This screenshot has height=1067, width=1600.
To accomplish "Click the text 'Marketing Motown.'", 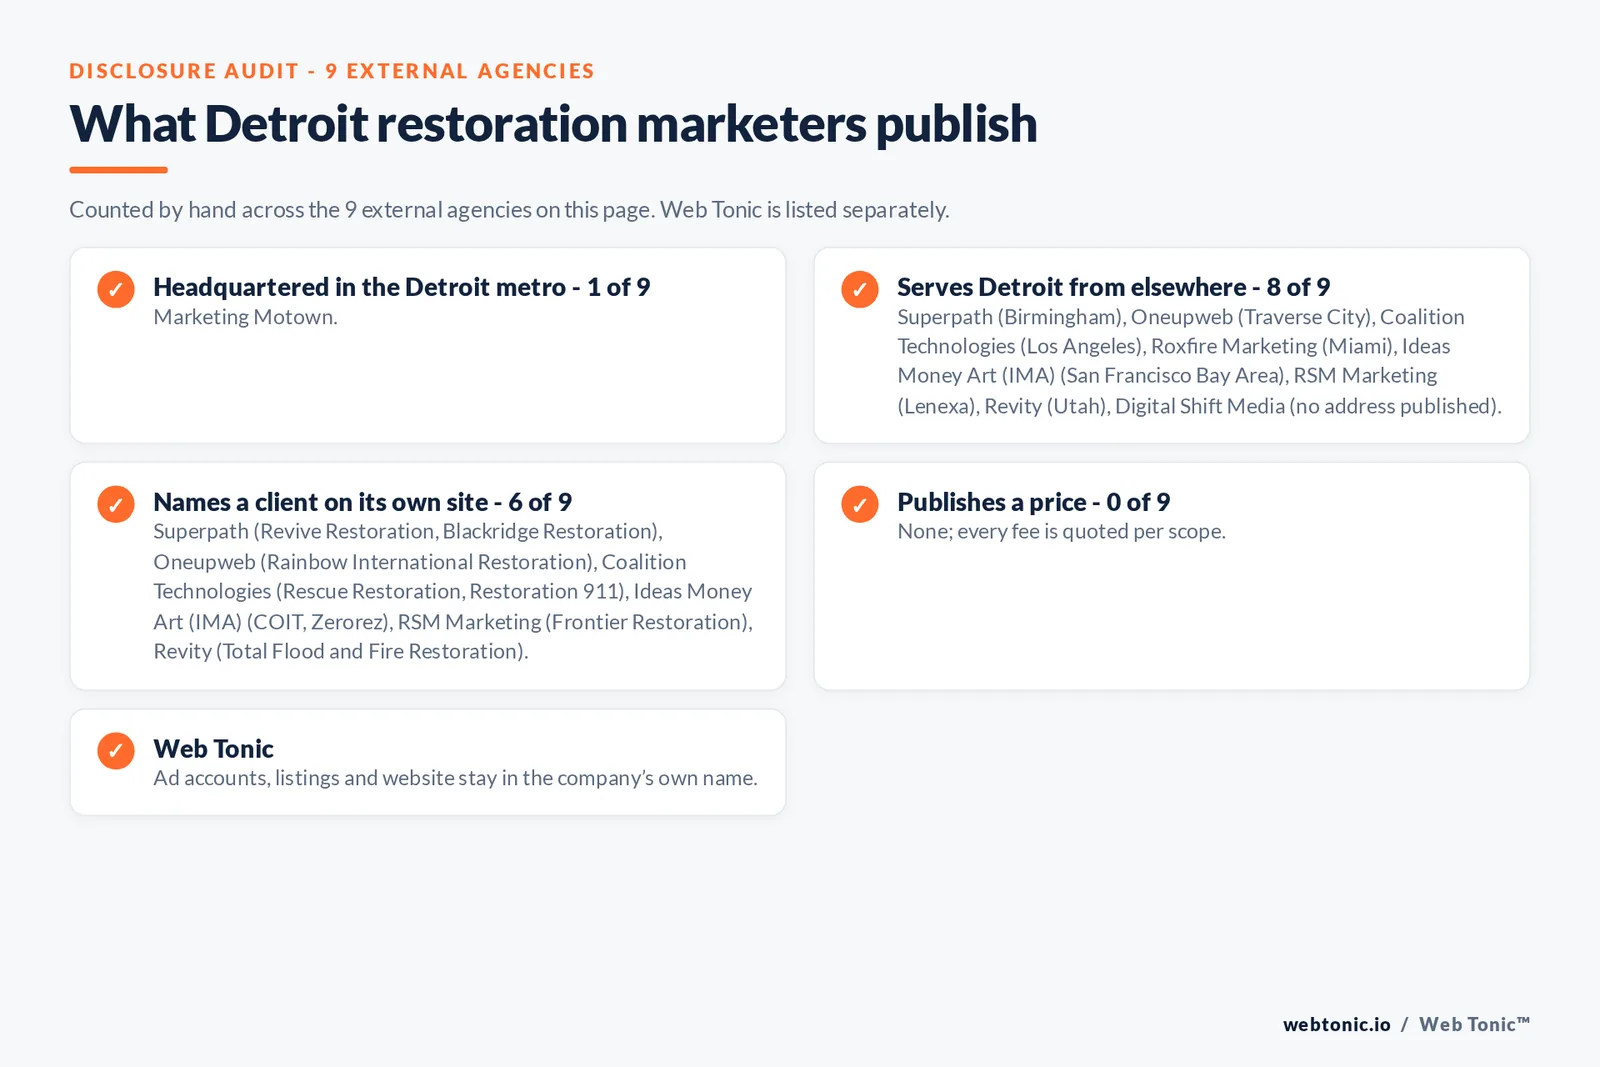I will pos(245,317).
